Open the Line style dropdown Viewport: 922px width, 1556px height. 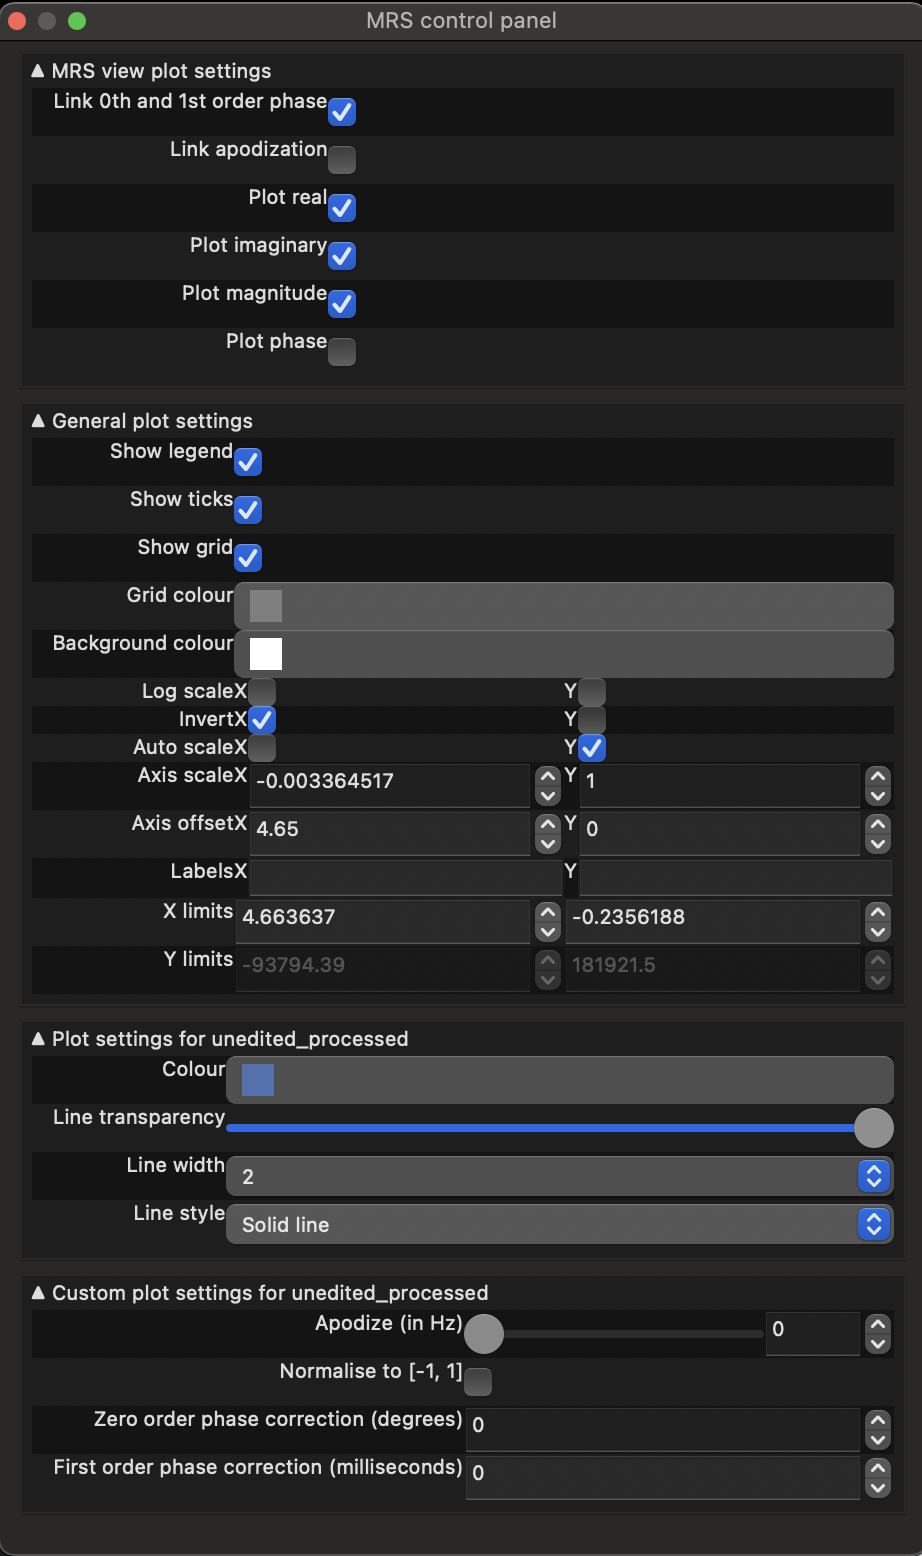(559, 1225)
